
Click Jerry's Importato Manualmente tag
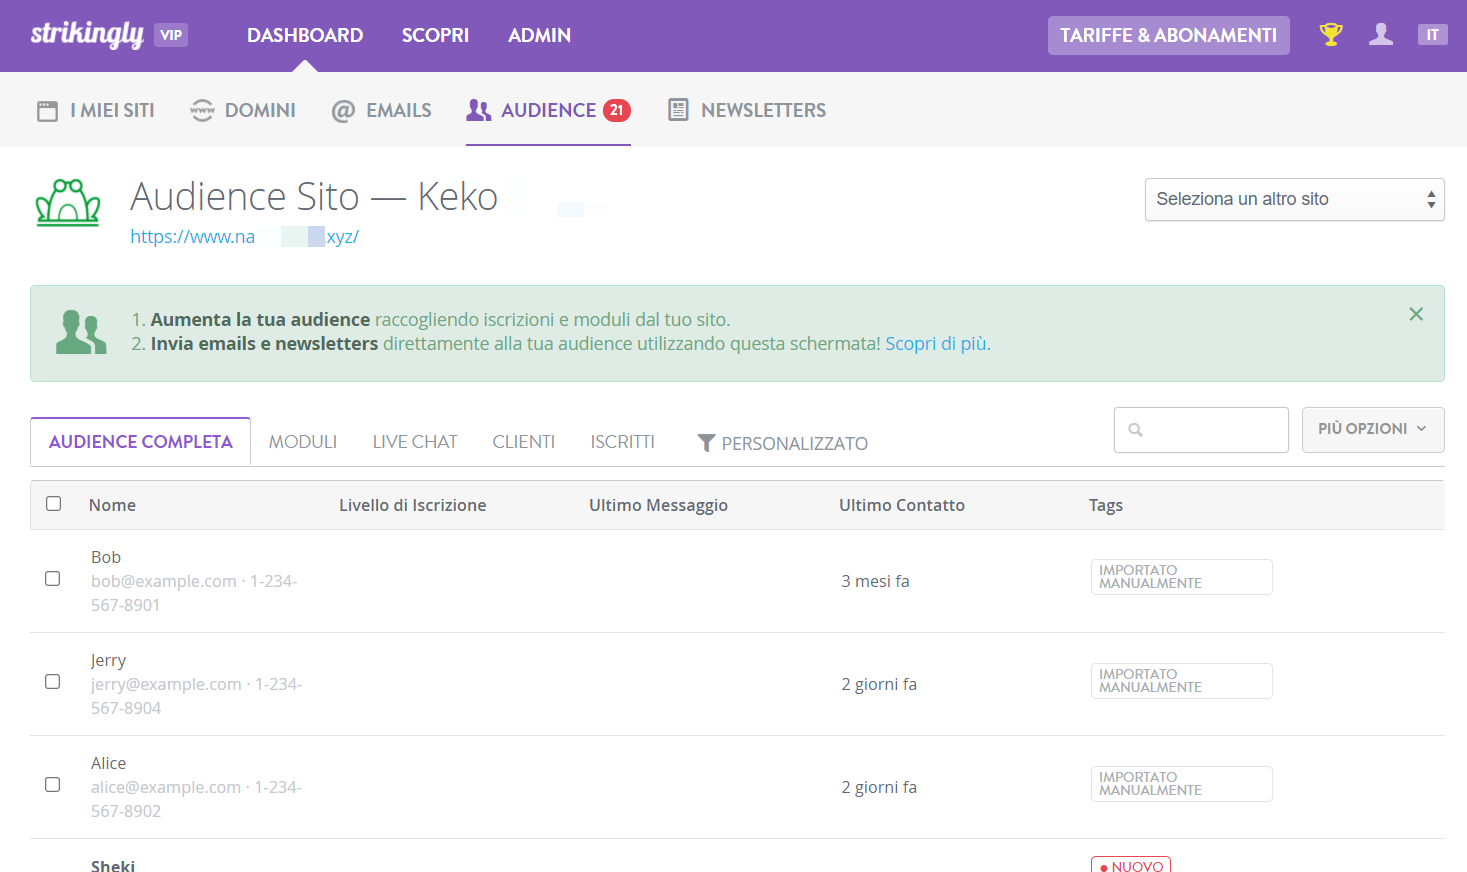click(x=1181, y=681)
